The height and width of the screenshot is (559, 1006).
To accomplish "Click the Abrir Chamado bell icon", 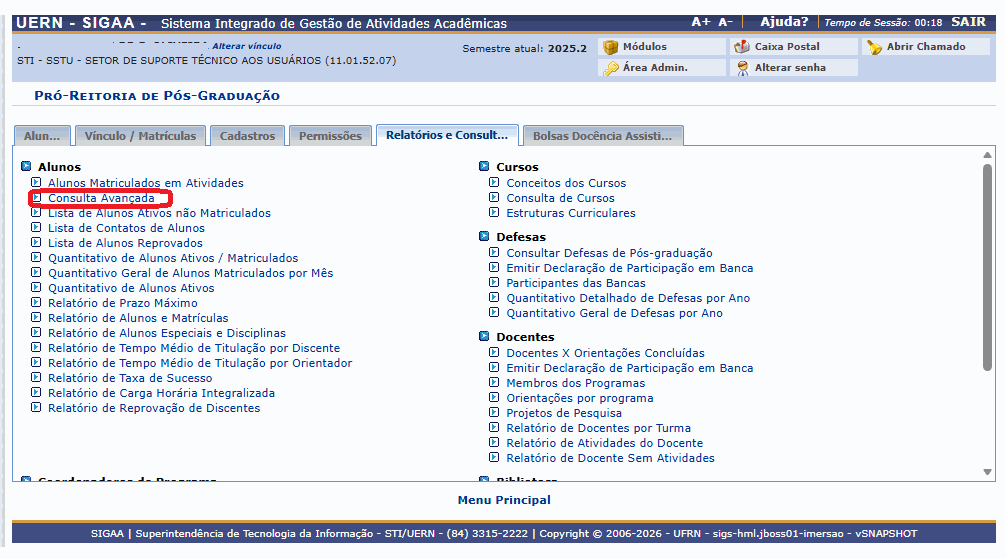I will point(874,47).
